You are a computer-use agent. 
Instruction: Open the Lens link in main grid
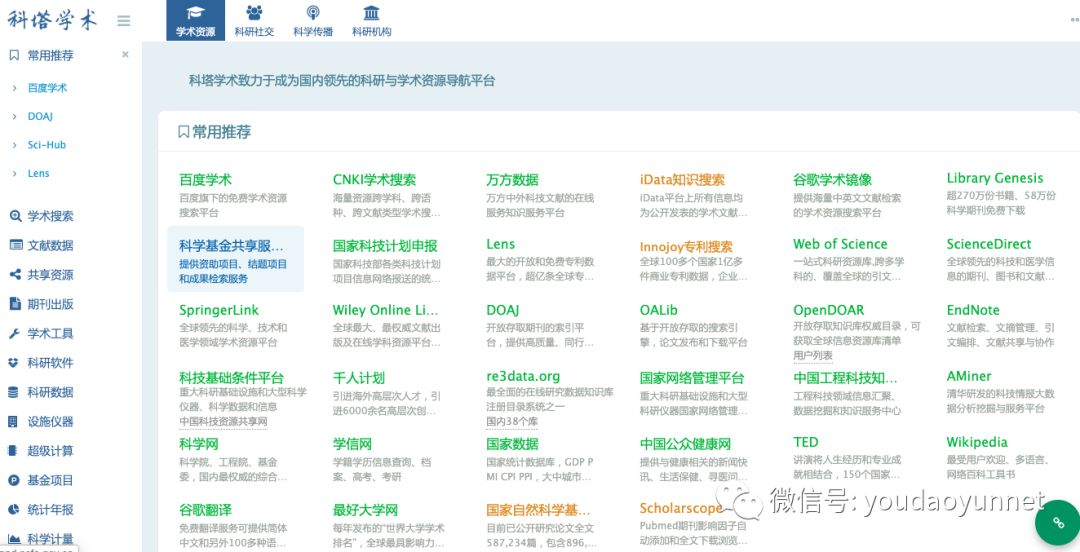[x=501, y=244]
